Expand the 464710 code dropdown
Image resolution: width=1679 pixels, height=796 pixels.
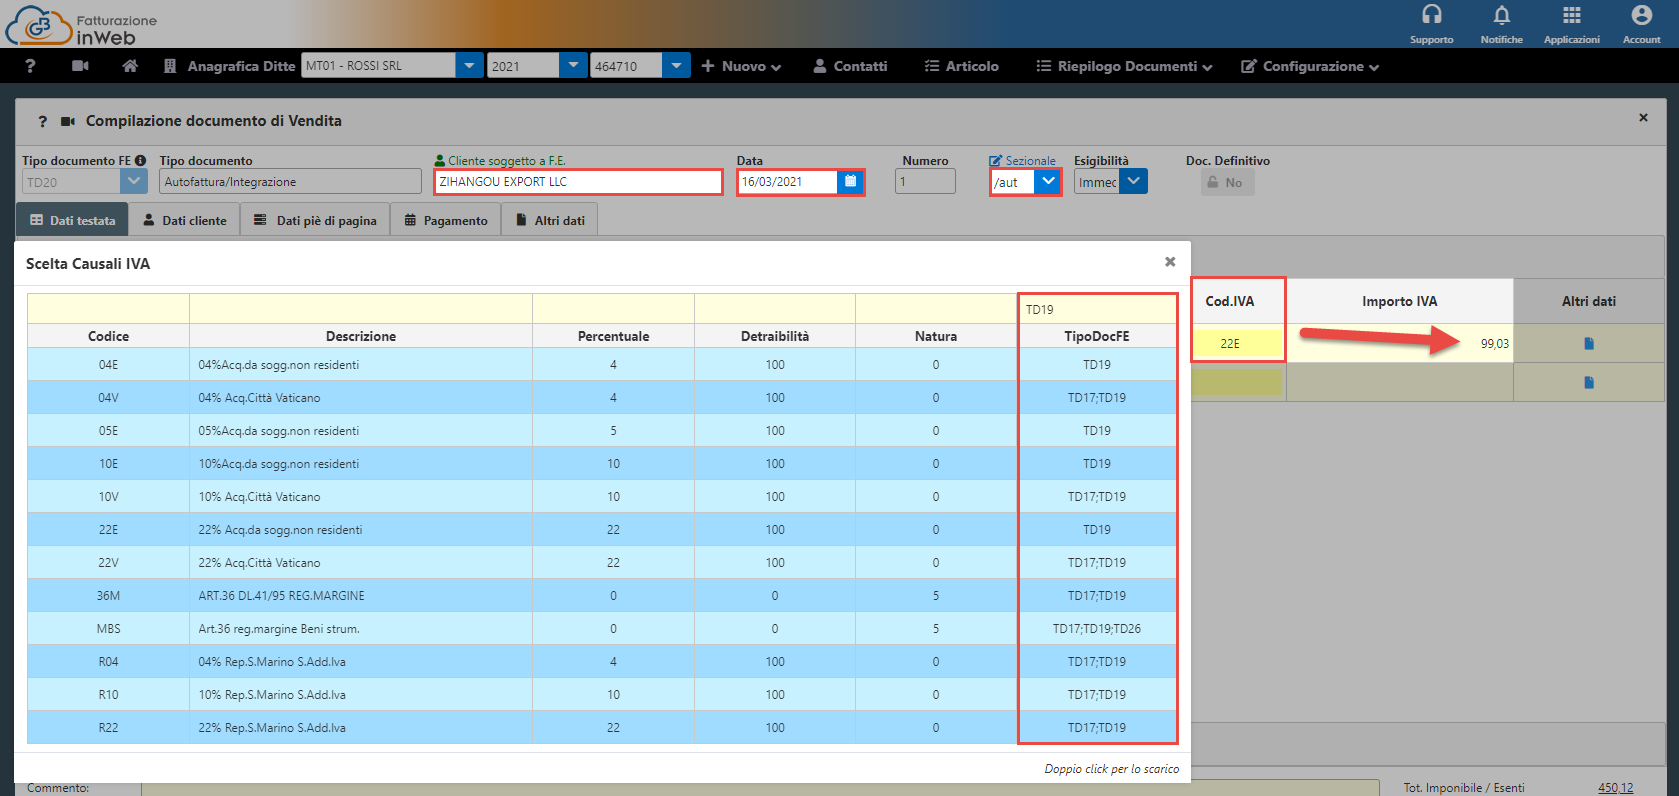click(676, 66)
